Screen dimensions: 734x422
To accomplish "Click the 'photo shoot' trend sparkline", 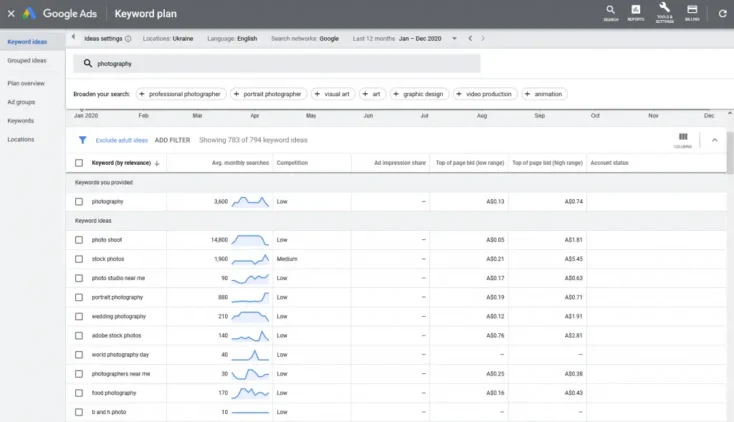I will [250, 240].
